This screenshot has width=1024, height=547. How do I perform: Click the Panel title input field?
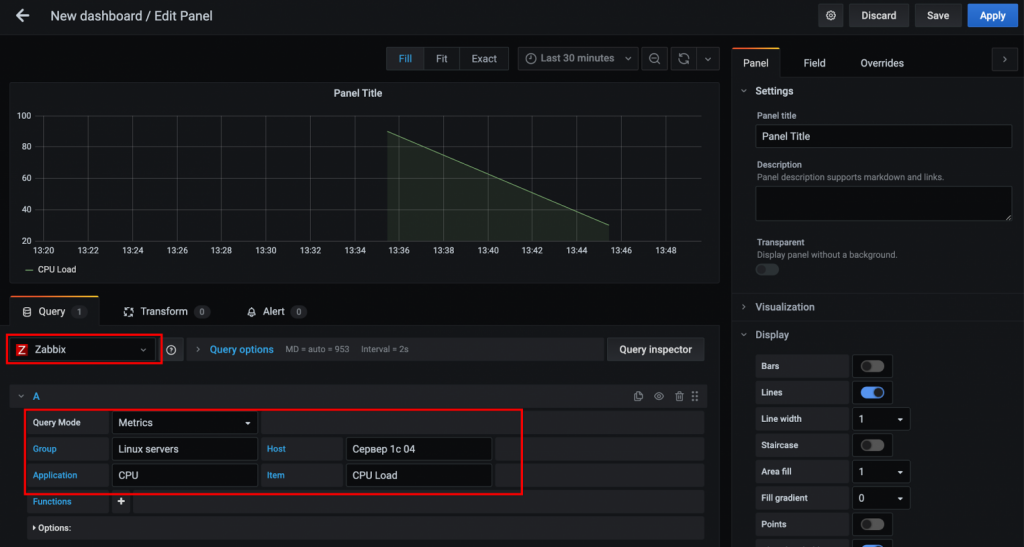(x=883, y=136)
